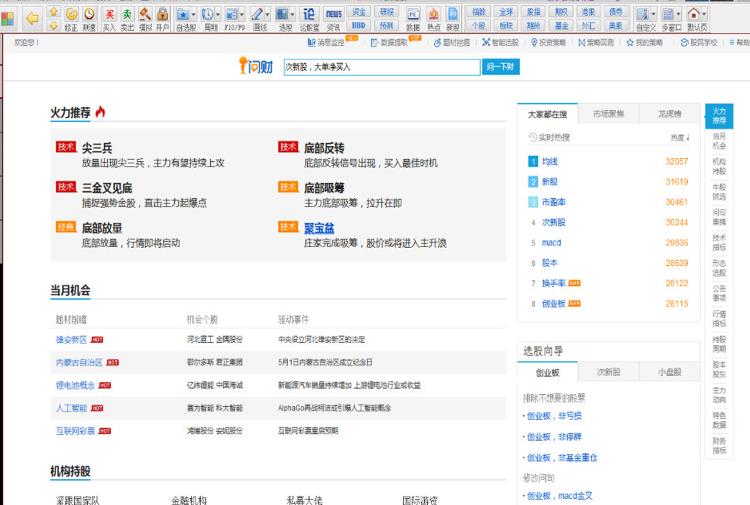Expand the 自选股 dropdown arrow
Screen dimensions: 750x505
pos(193,14)
